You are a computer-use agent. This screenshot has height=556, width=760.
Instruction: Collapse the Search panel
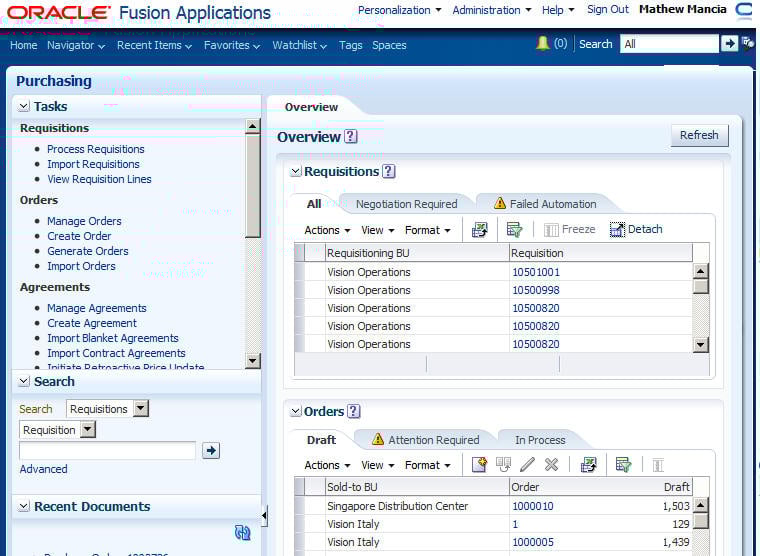coord(23,381)
